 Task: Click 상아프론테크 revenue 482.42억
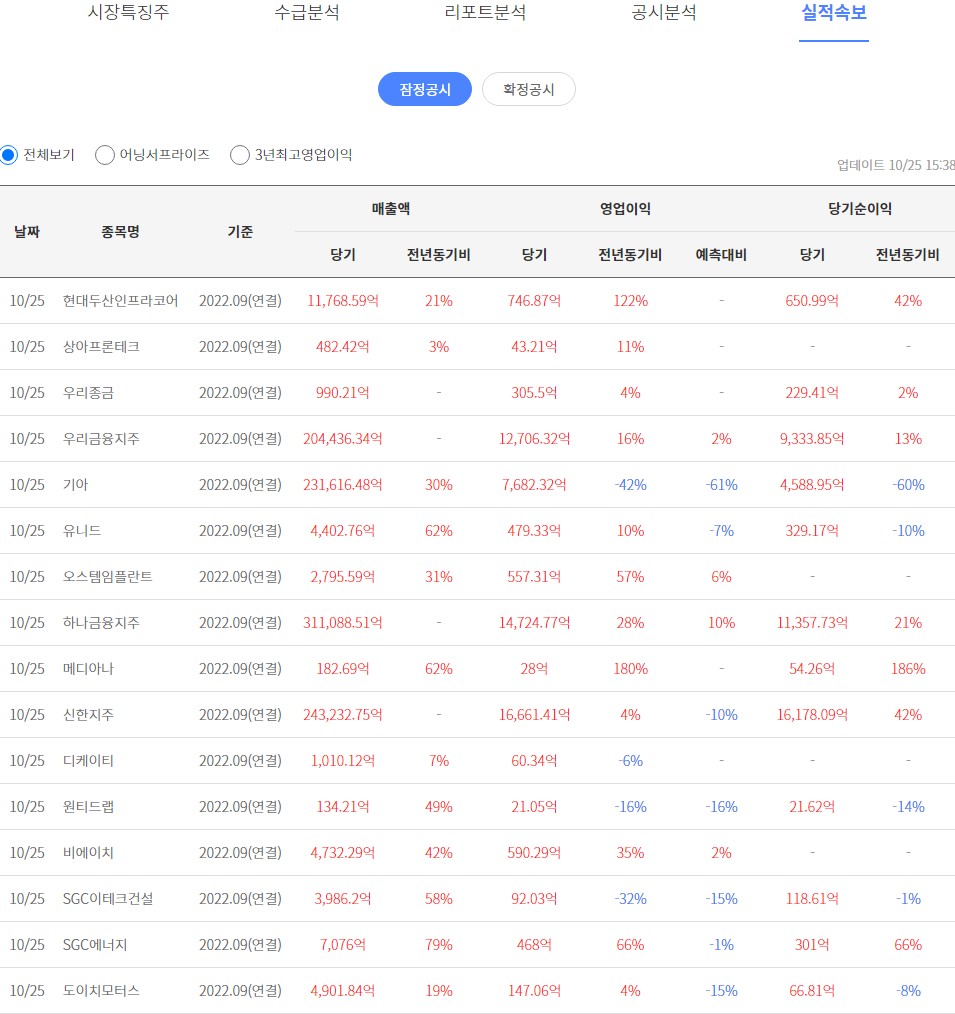point(343,347)
